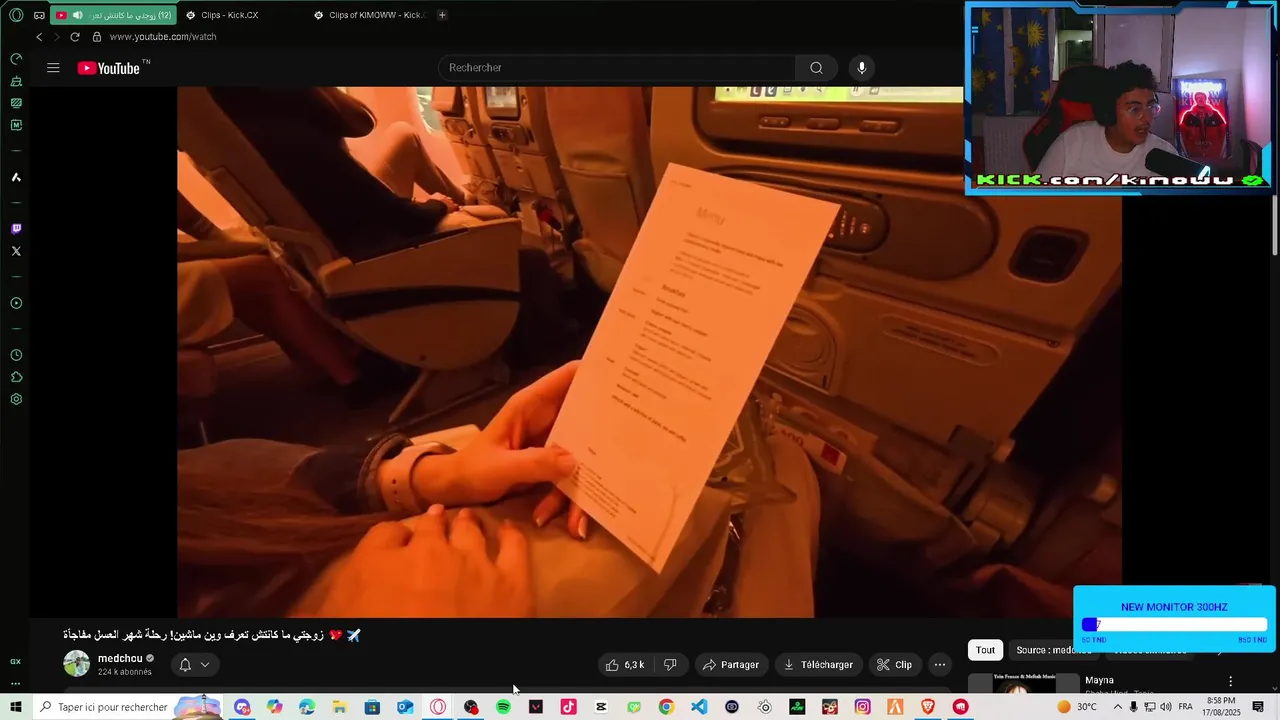Open Spotify from the taskbar
1280x720 pixels.
coord(503,707)
